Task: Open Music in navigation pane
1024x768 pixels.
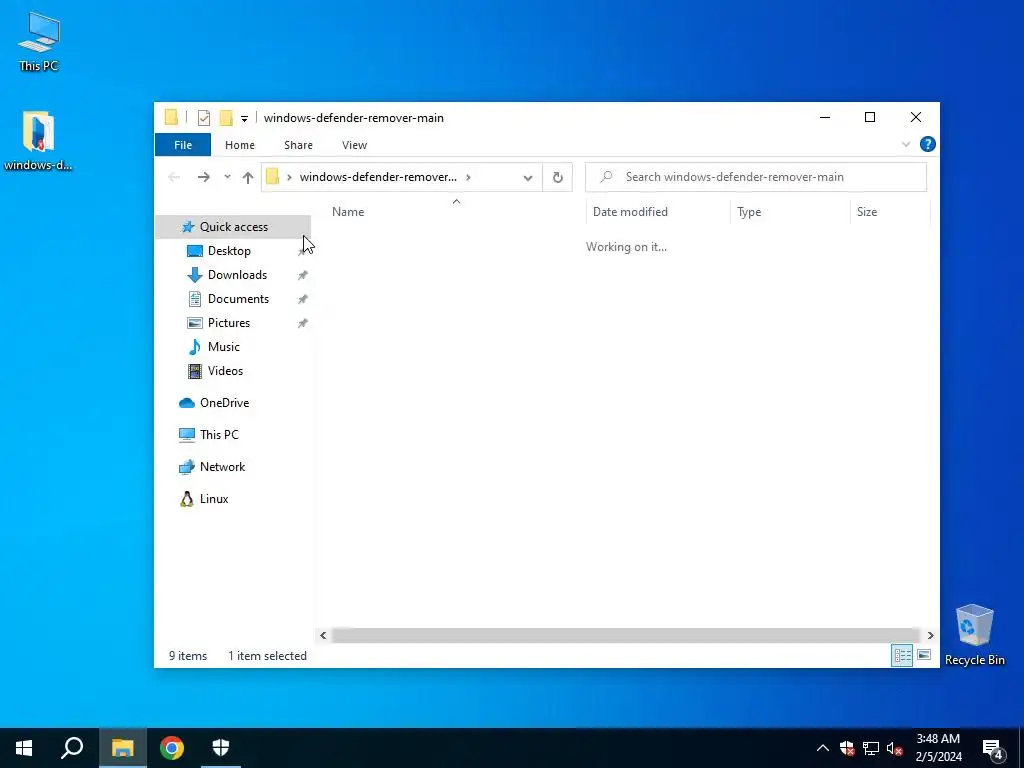Action: click(x=223, y=347)
